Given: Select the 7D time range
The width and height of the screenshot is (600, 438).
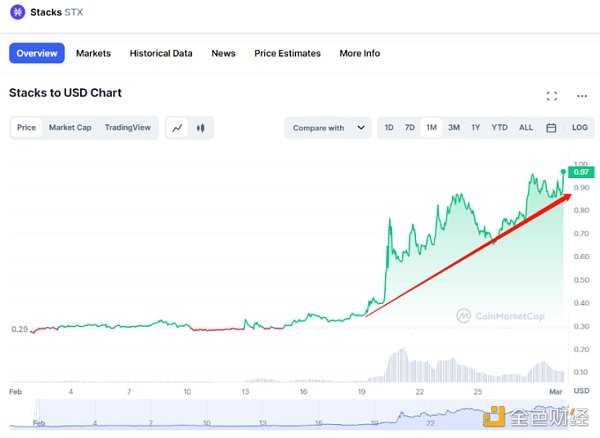Looking at the screenshot, I should point(409,128).
